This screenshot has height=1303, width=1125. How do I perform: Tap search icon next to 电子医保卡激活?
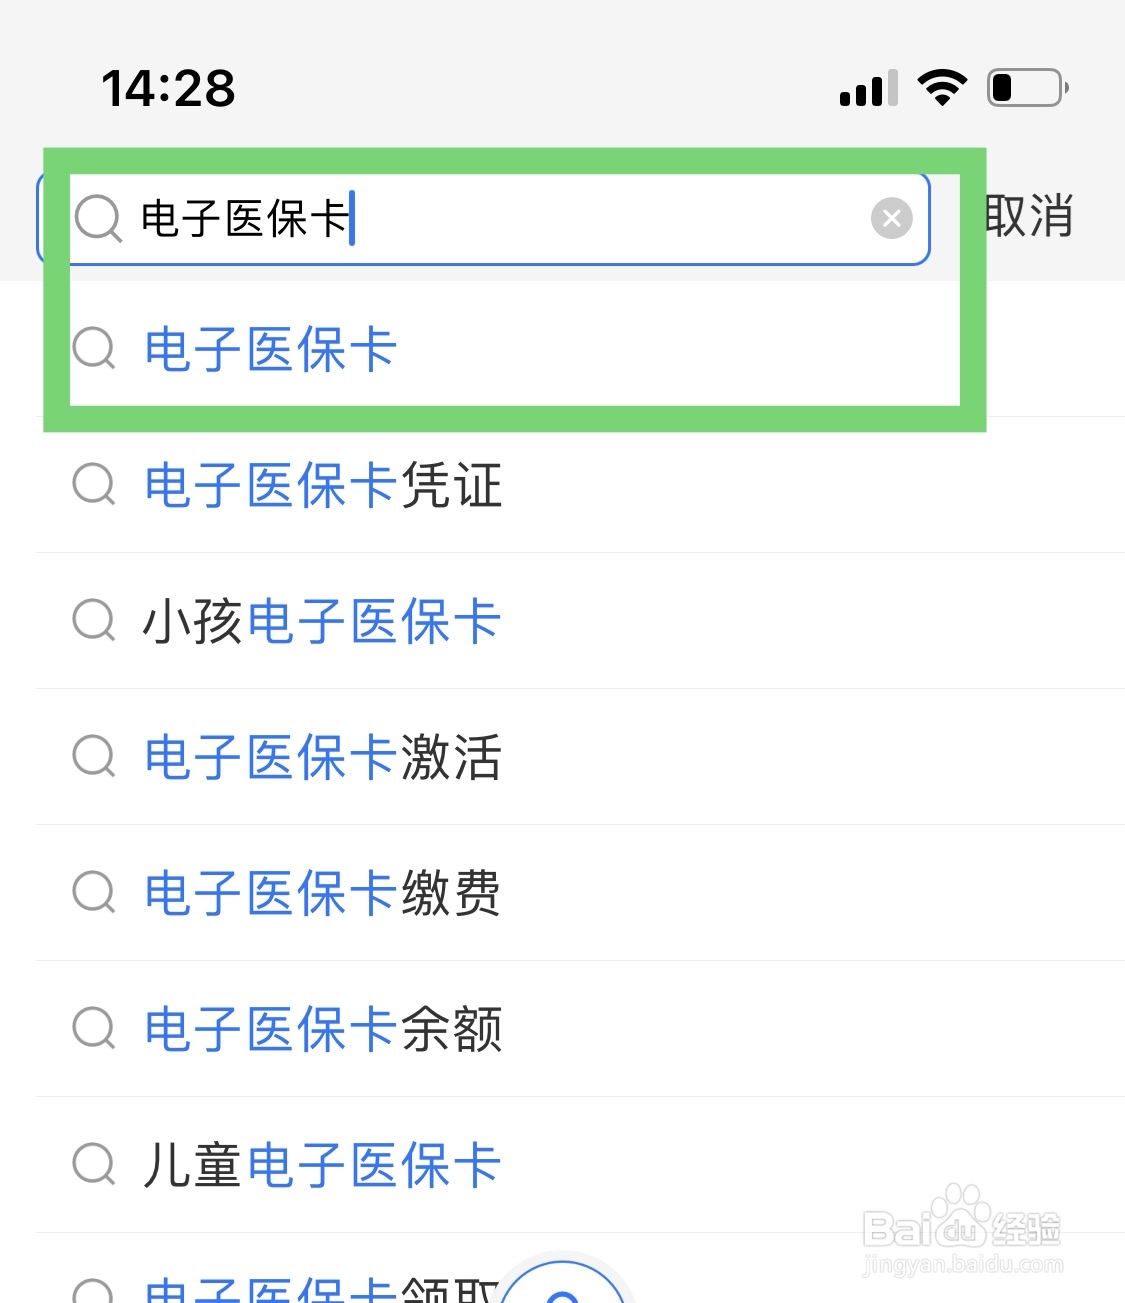[95, 757]
